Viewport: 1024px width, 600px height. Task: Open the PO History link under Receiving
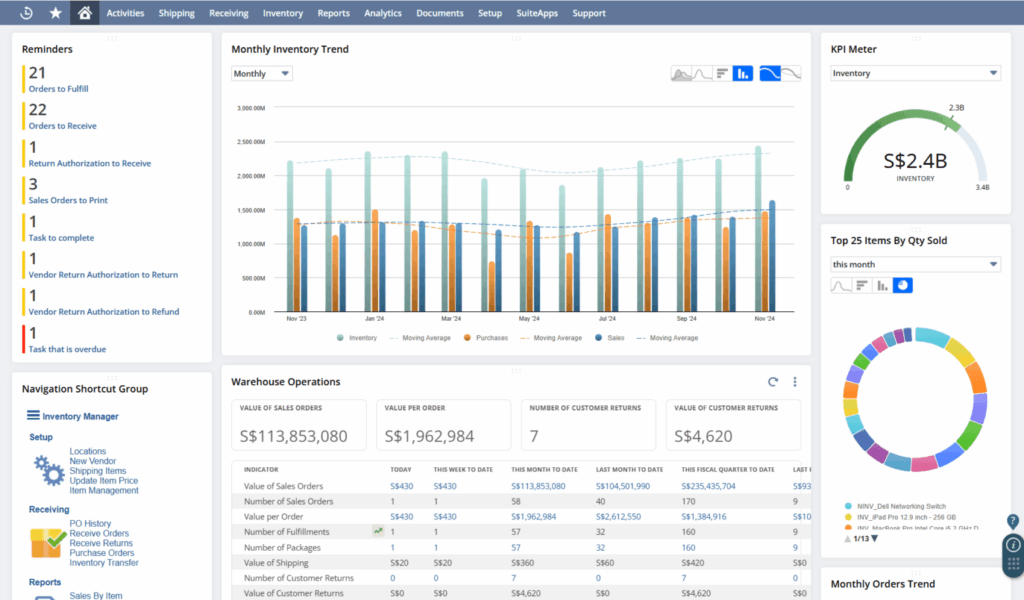(x=90, y=524)
